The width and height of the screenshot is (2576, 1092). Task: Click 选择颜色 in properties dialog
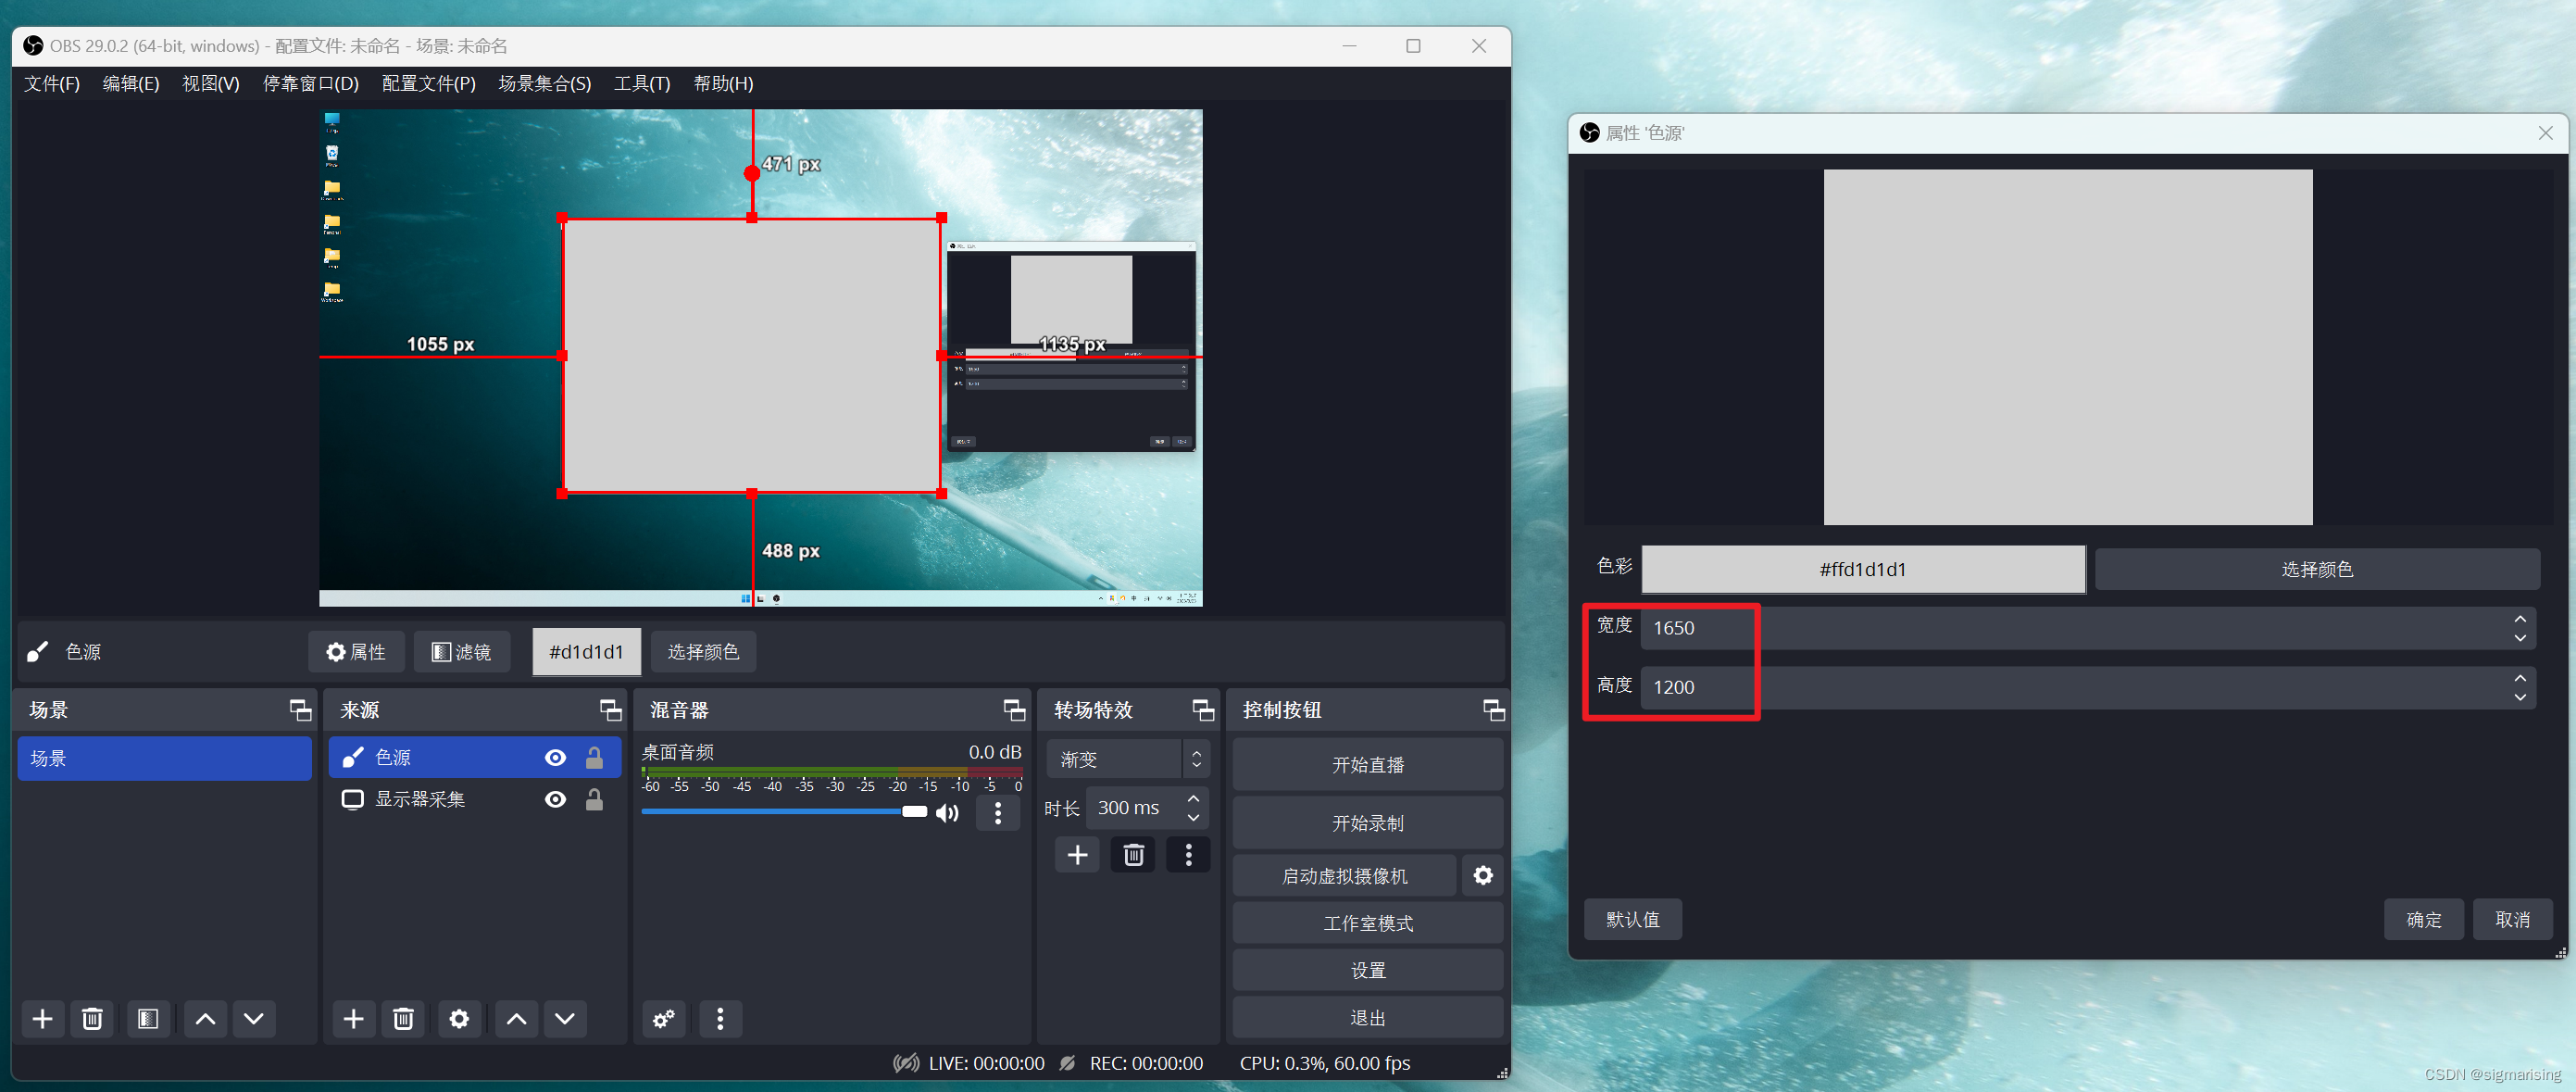2317,569
